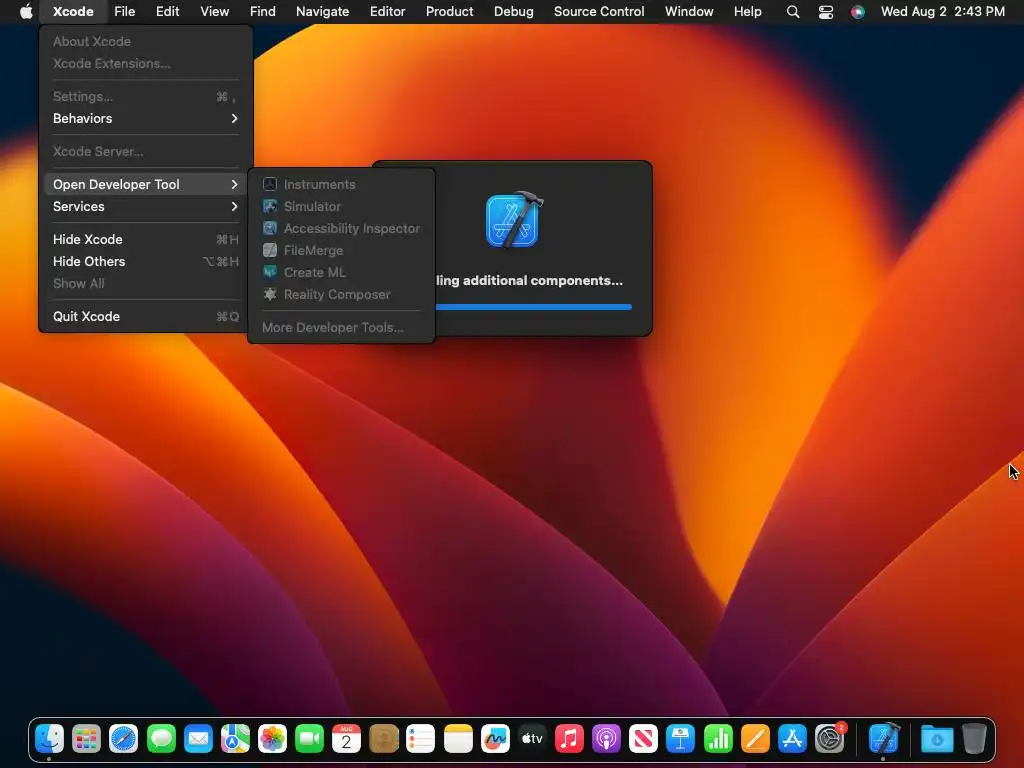Image resolution: width=1024 pixels, height=768 pixels.
Task: Activate Siri from the menu bar
Action: coord(857,12)
